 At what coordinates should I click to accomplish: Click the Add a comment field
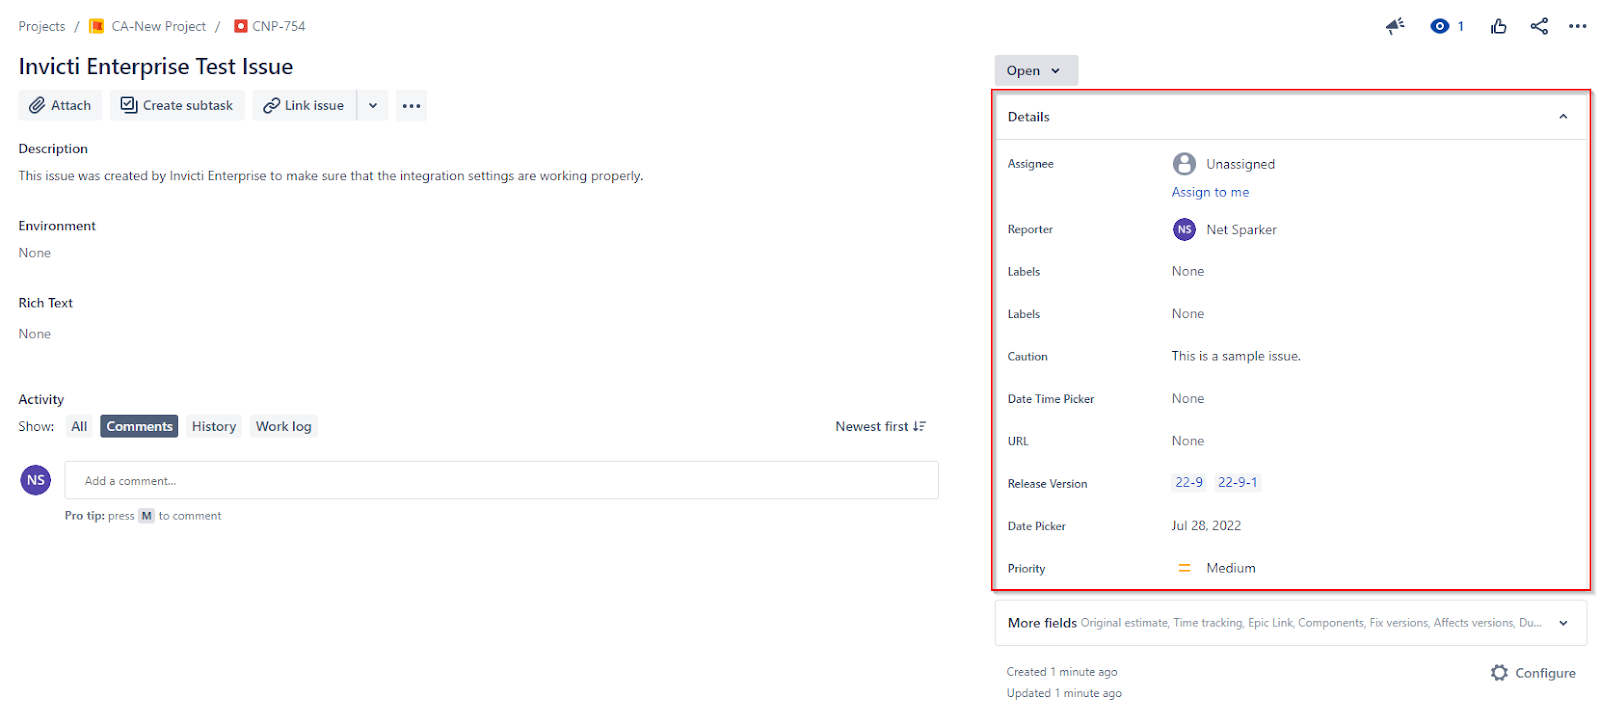502,480
